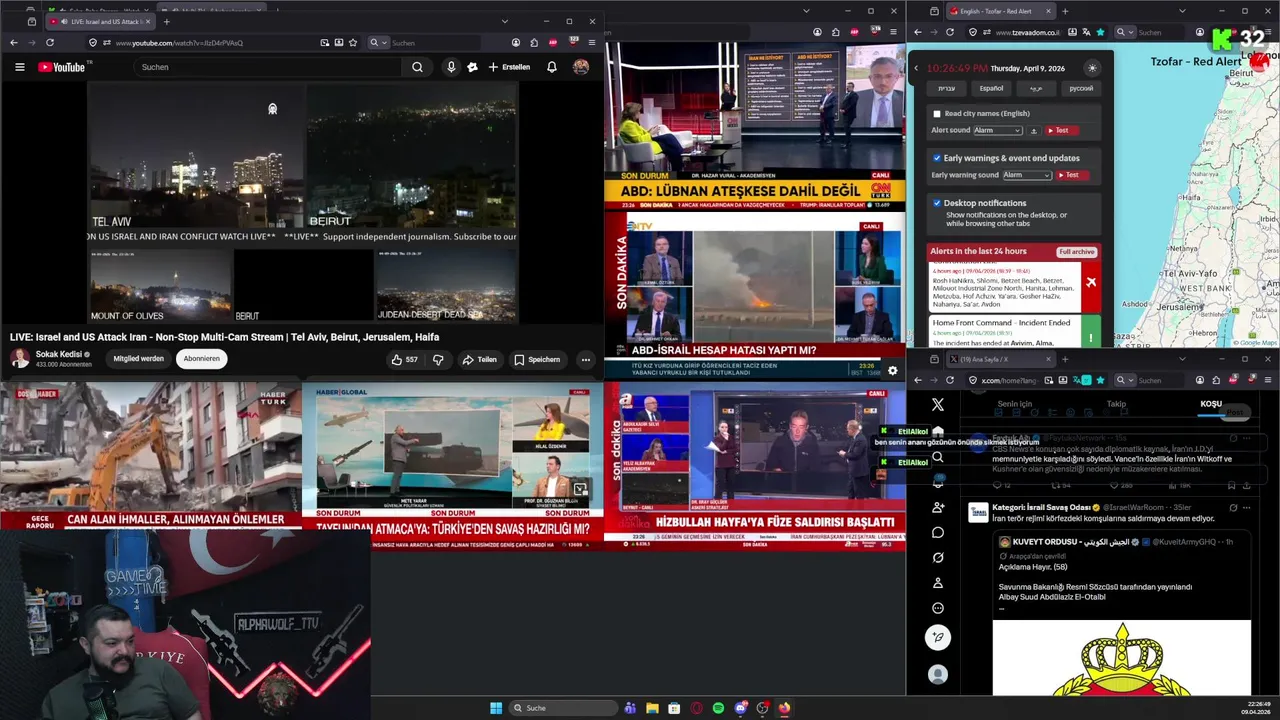The height and width of the screenshot is (720, 1280).
Task: Select English - Tzofar - Red Alert tab
Action: coord(1000,11)
